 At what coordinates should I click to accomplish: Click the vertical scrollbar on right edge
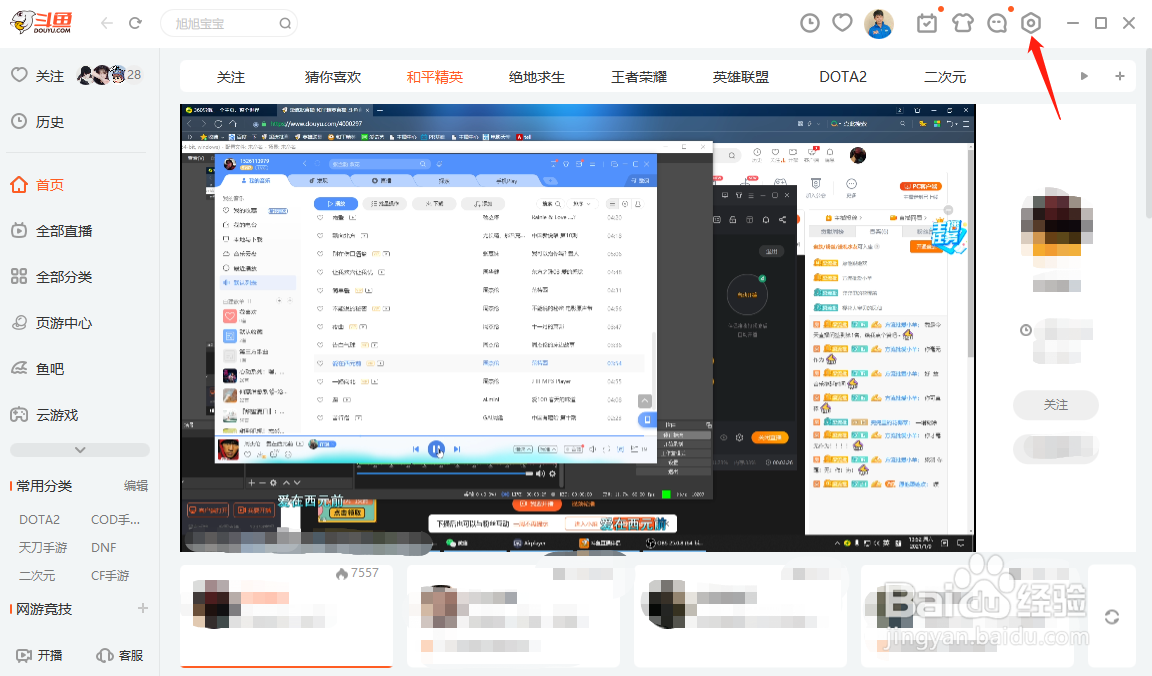[x=1148, y=132]
